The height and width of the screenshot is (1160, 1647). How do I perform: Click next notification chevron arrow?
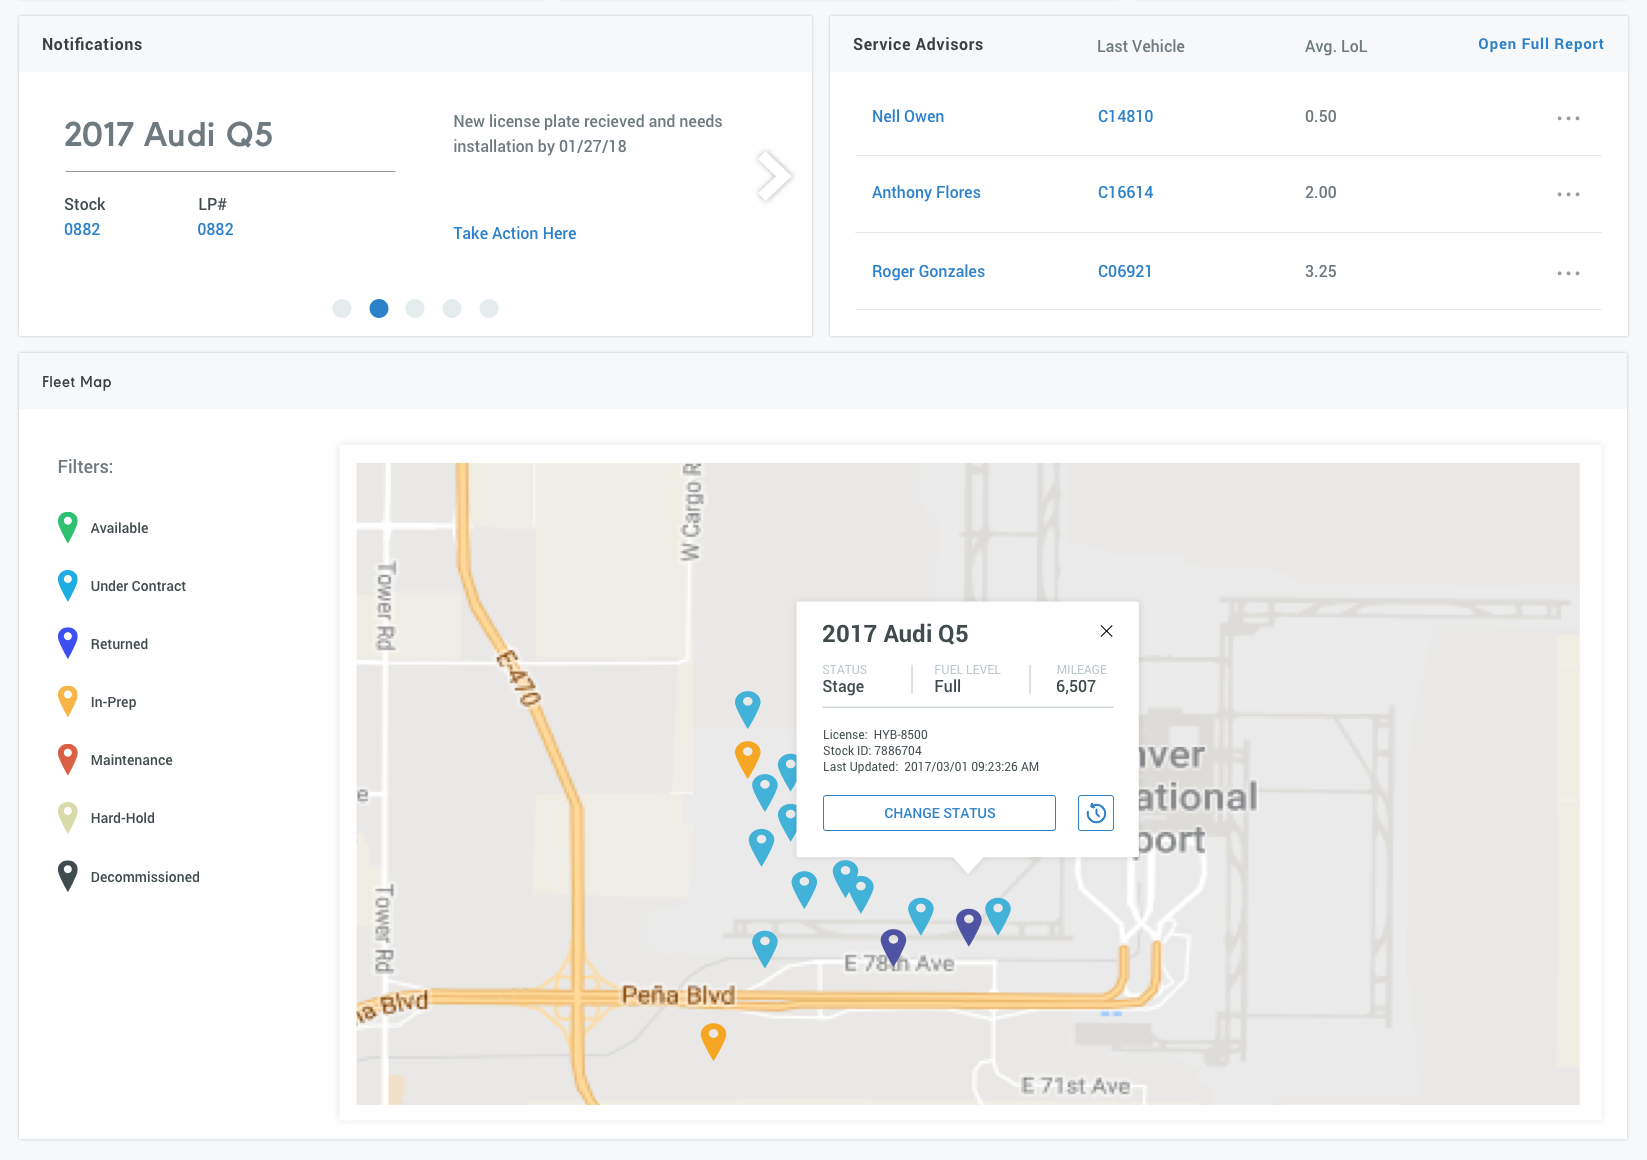(773, 177)
